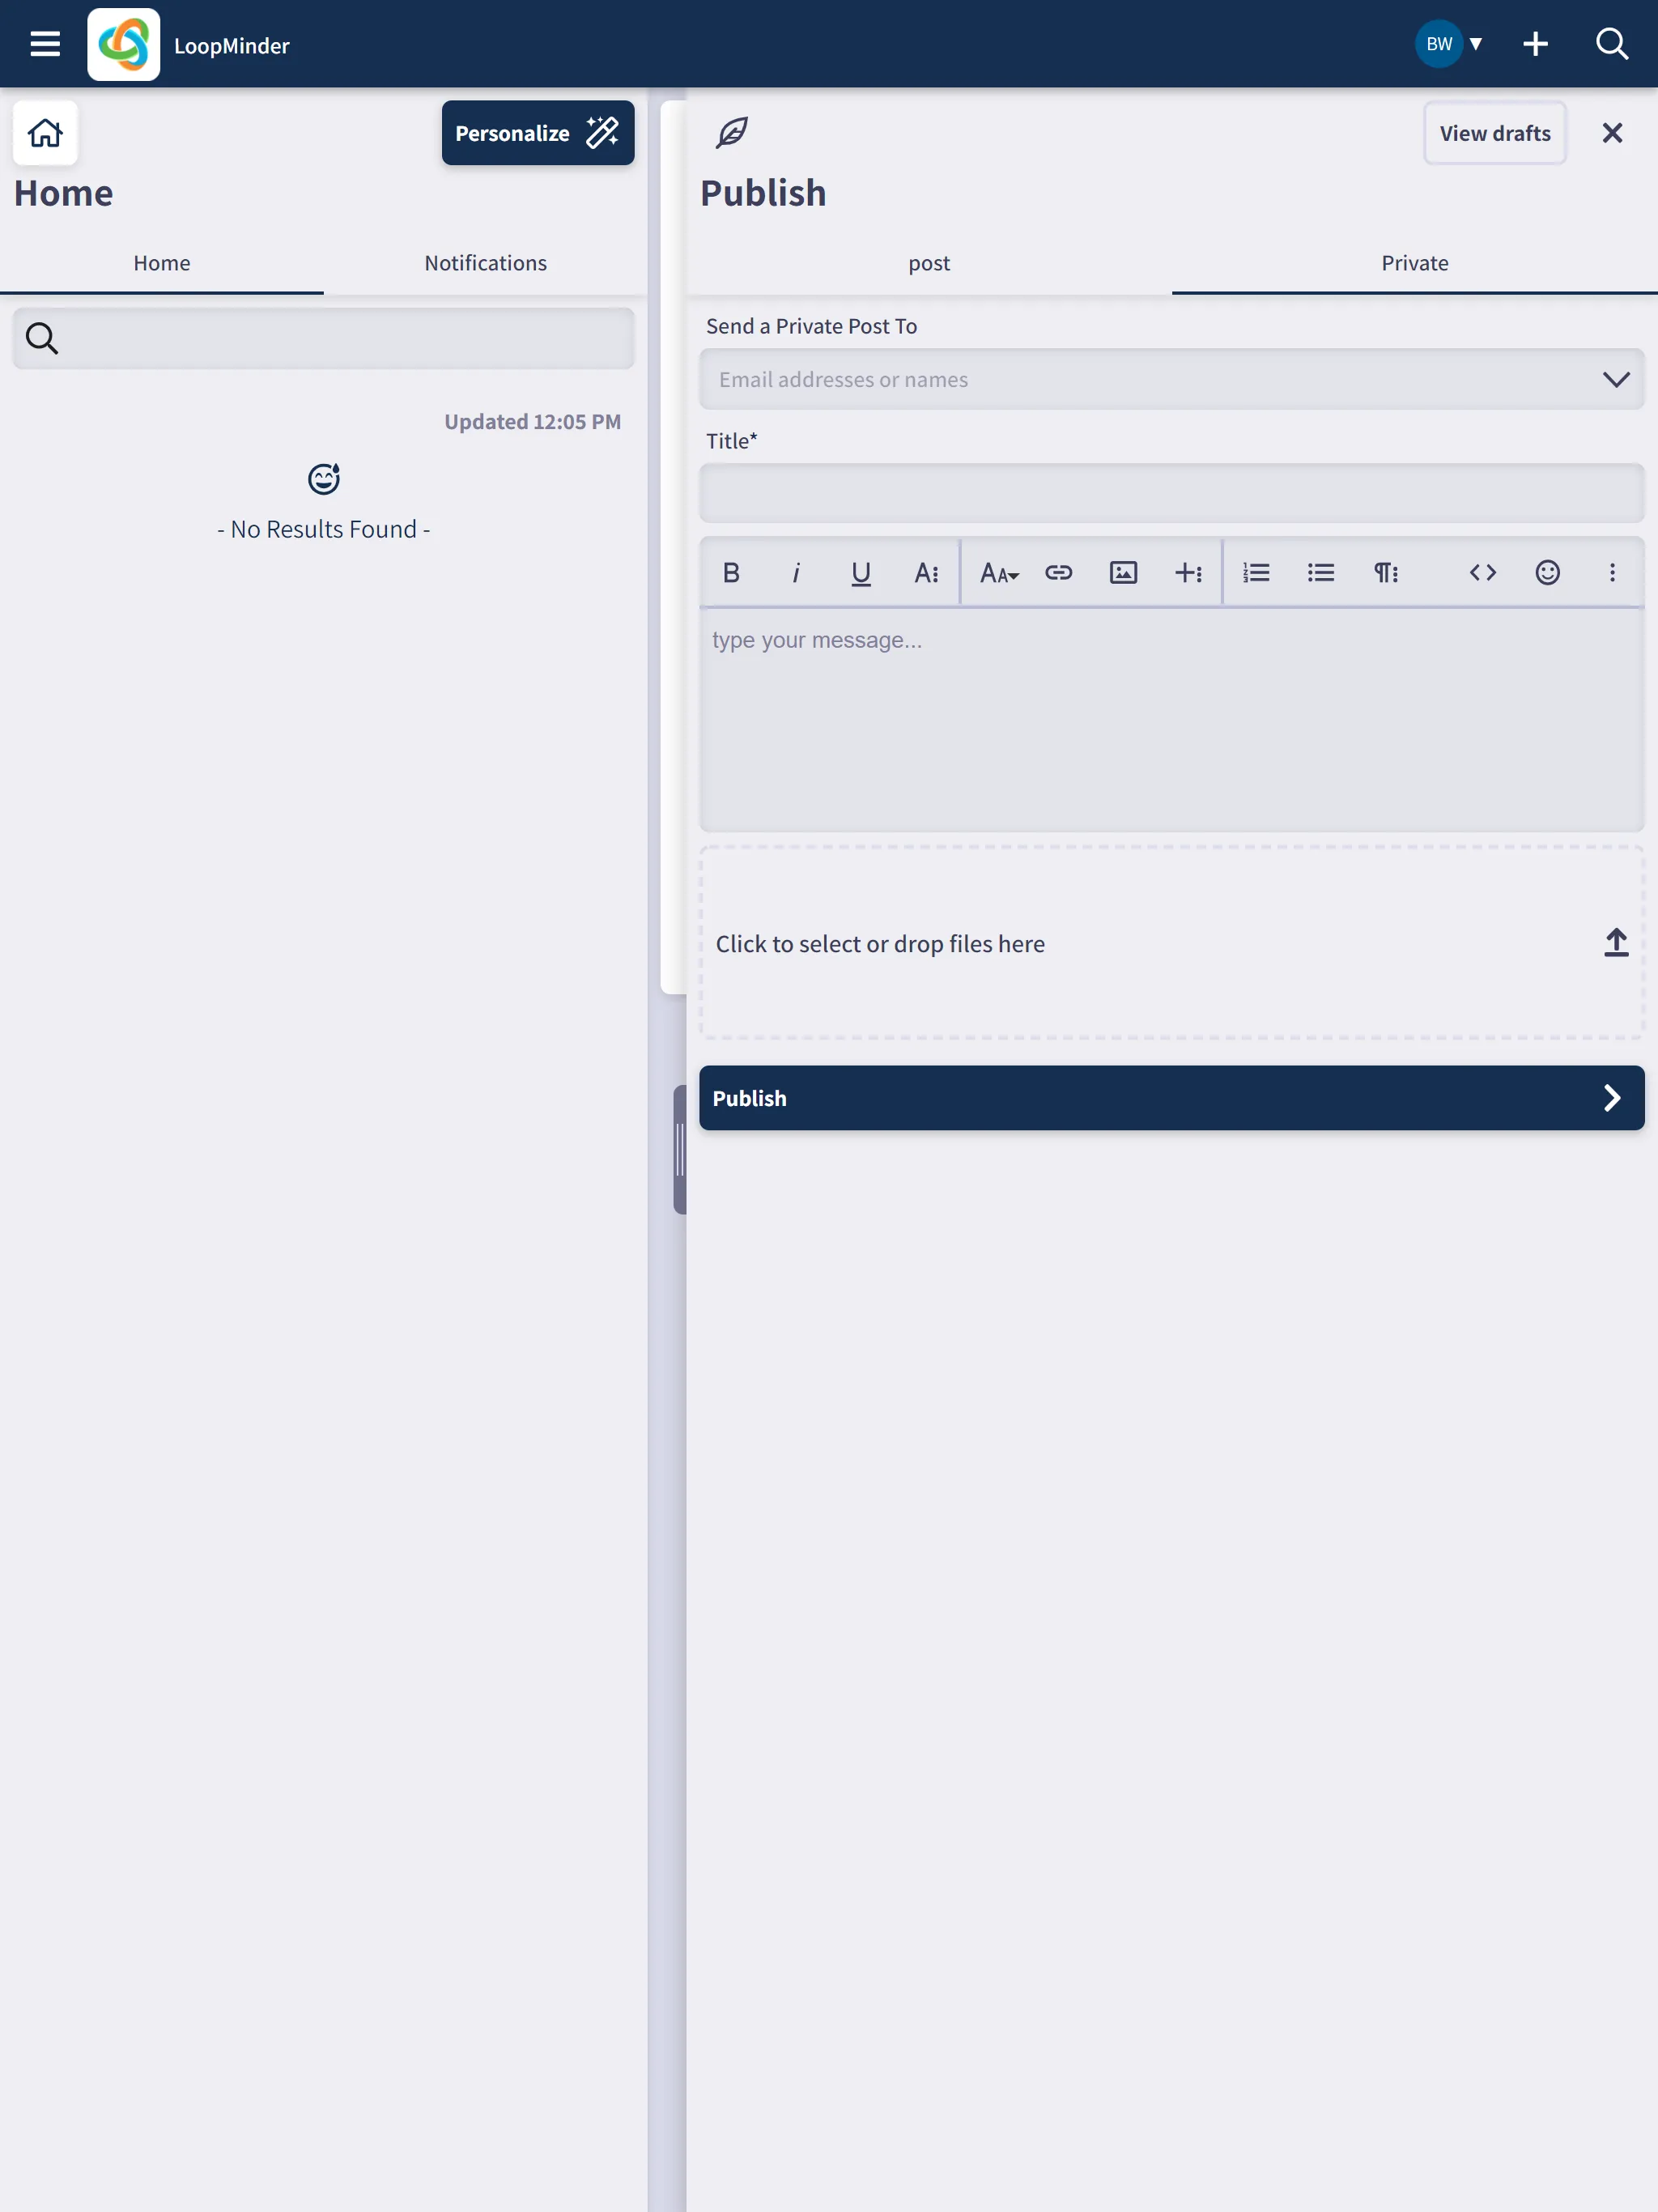1658x2212 pixels.
Task: Switch to the post tab
Action: [930, 263]
